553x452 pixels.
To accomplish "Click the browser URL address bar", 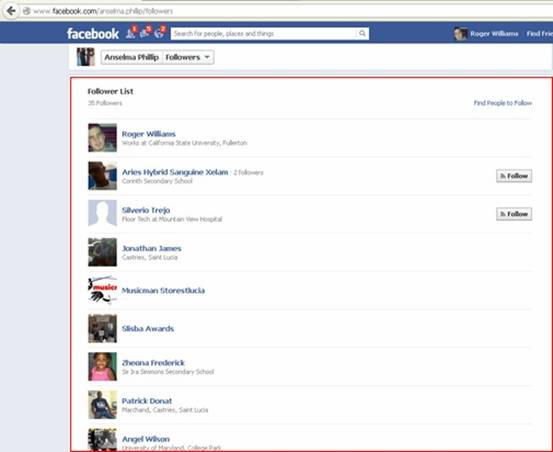I will [289, 11].
